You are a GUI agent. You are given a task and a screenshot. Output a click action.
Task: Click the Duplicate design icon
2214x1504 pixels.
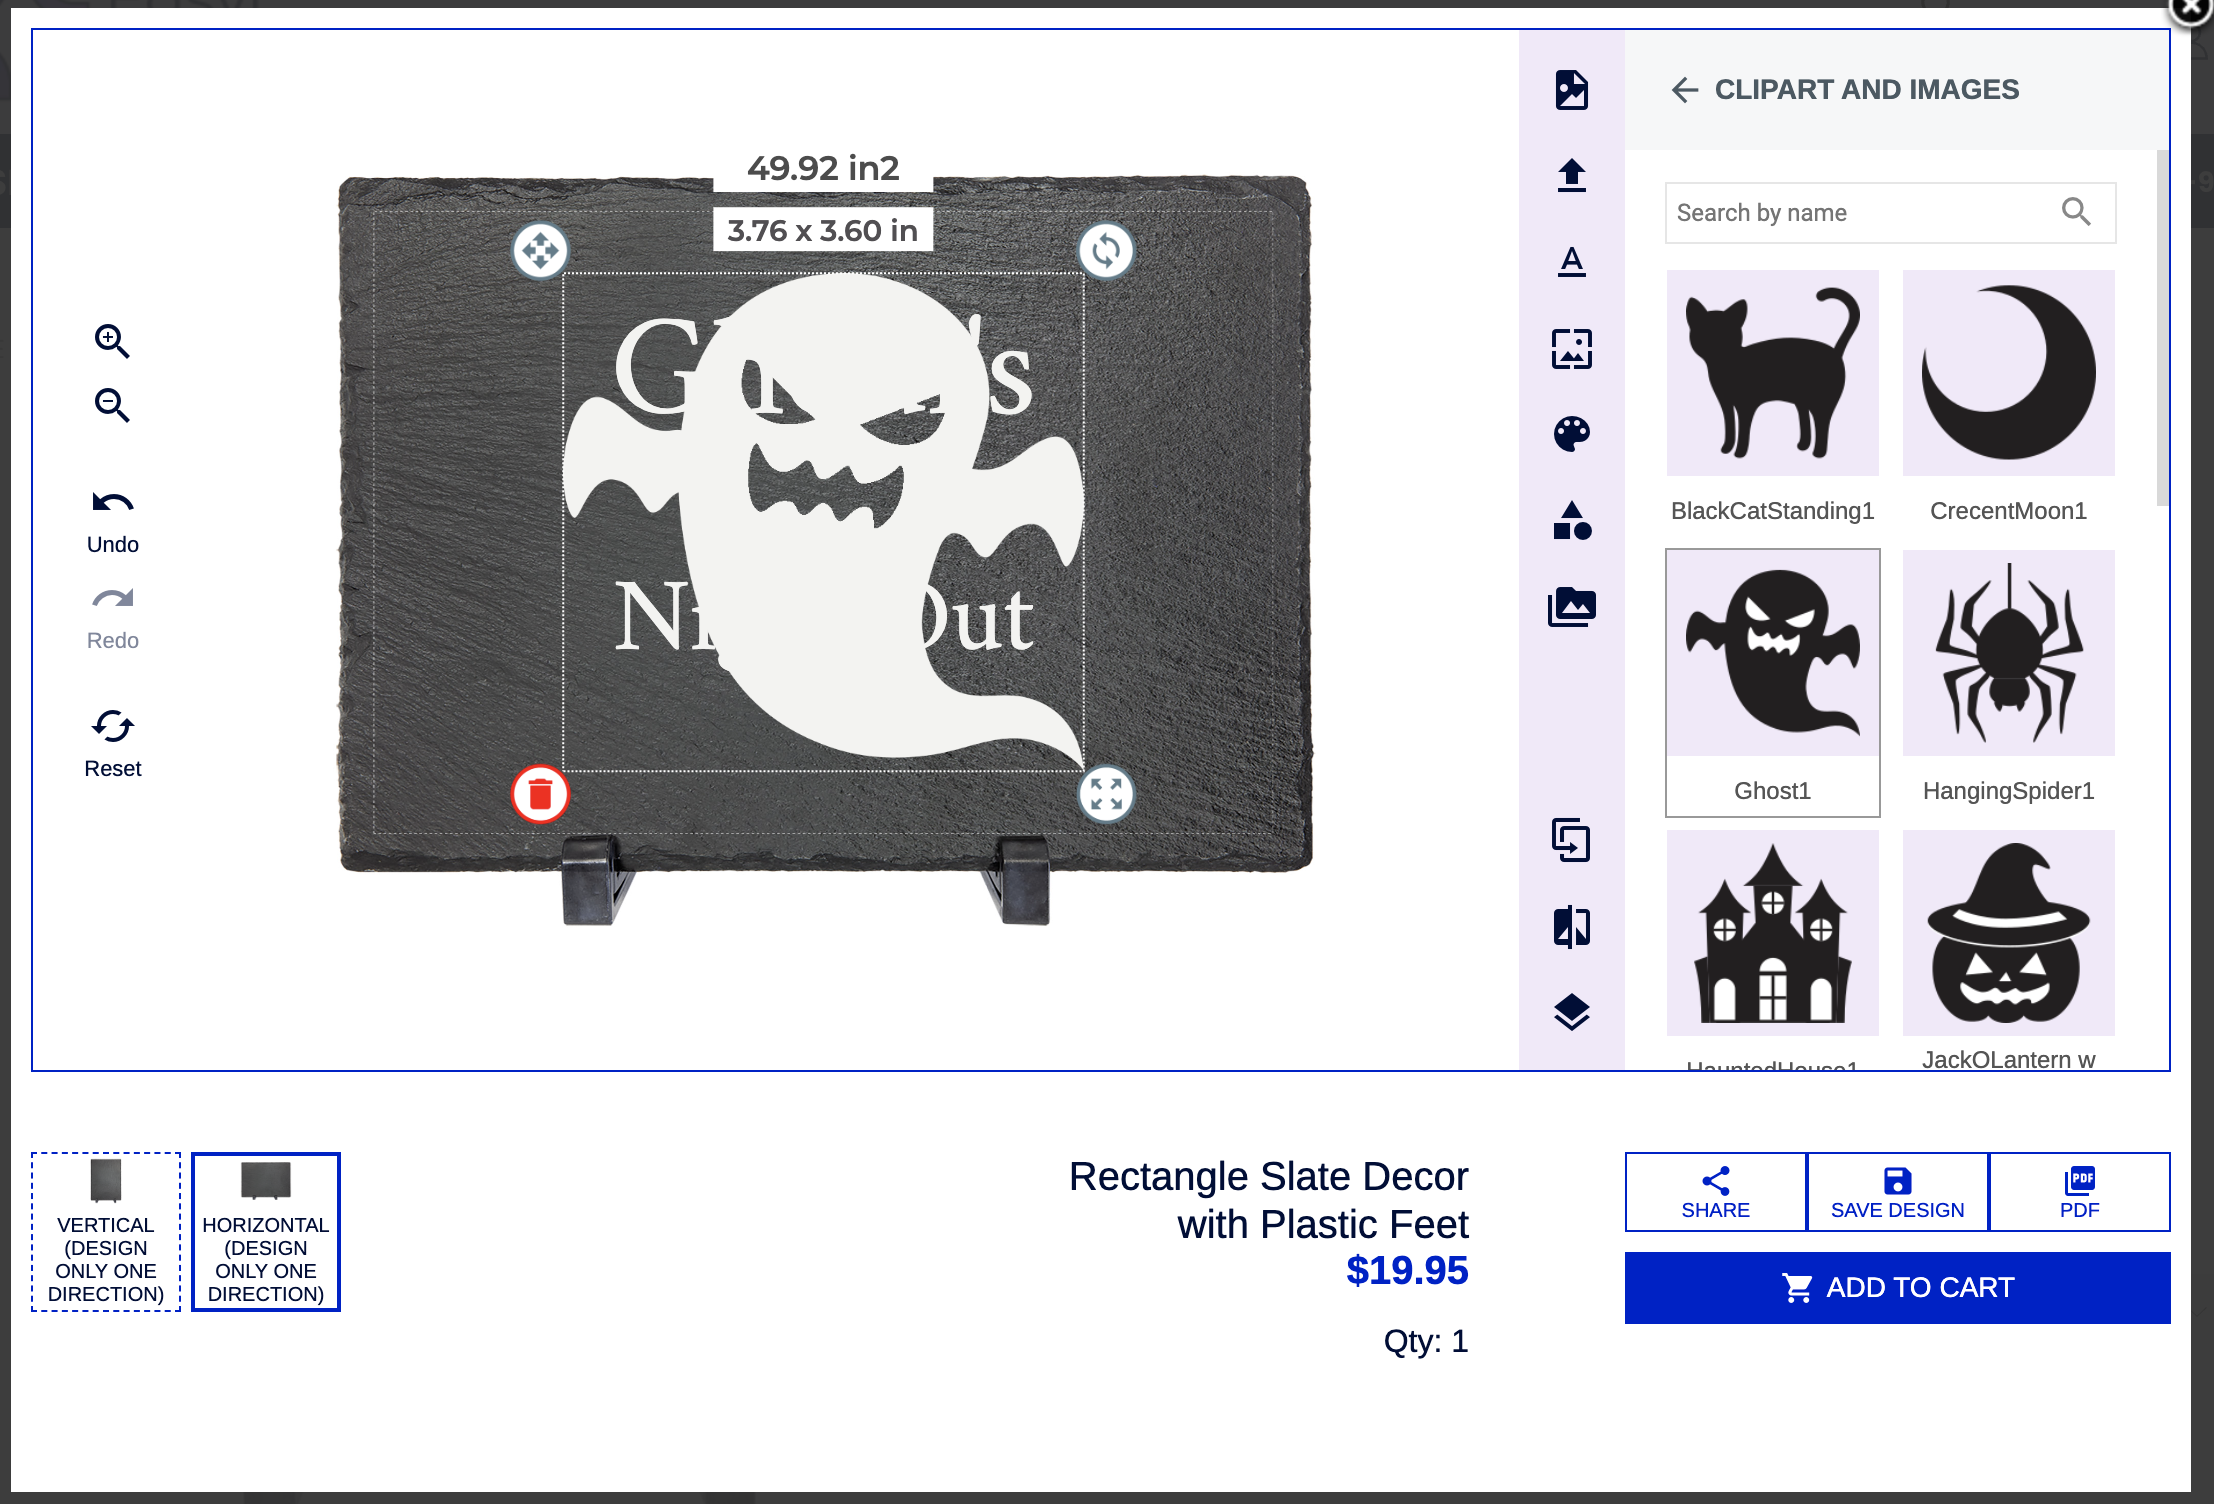(x=1571, y=843)
